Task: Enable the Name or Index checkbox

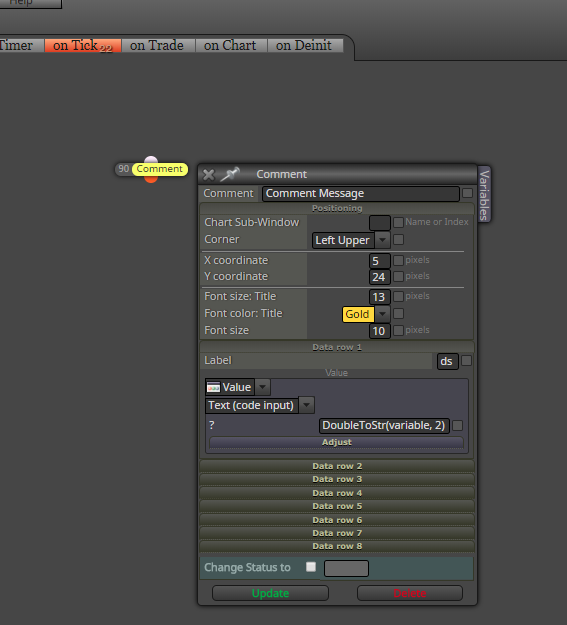Action: point(398,222)
